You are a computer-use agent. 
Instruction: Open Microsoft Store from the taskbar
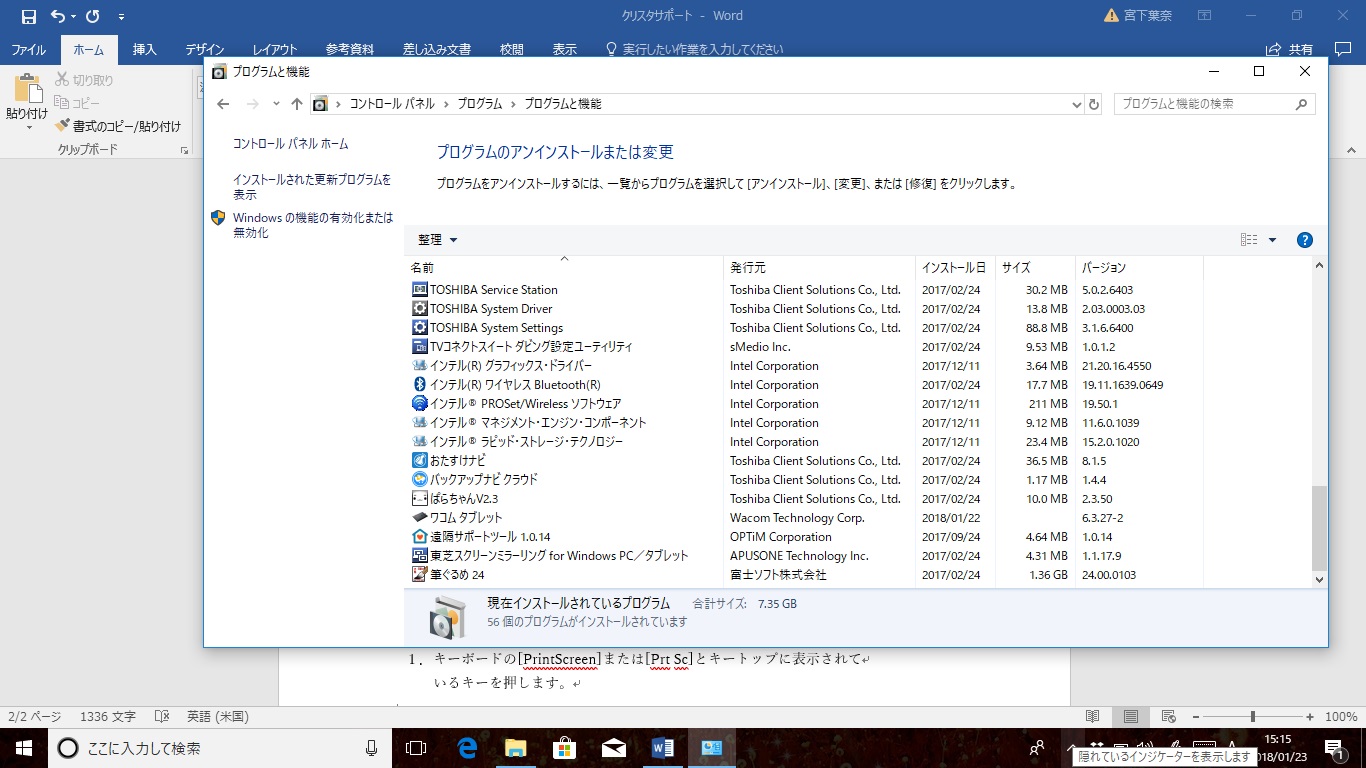[564, 747]
